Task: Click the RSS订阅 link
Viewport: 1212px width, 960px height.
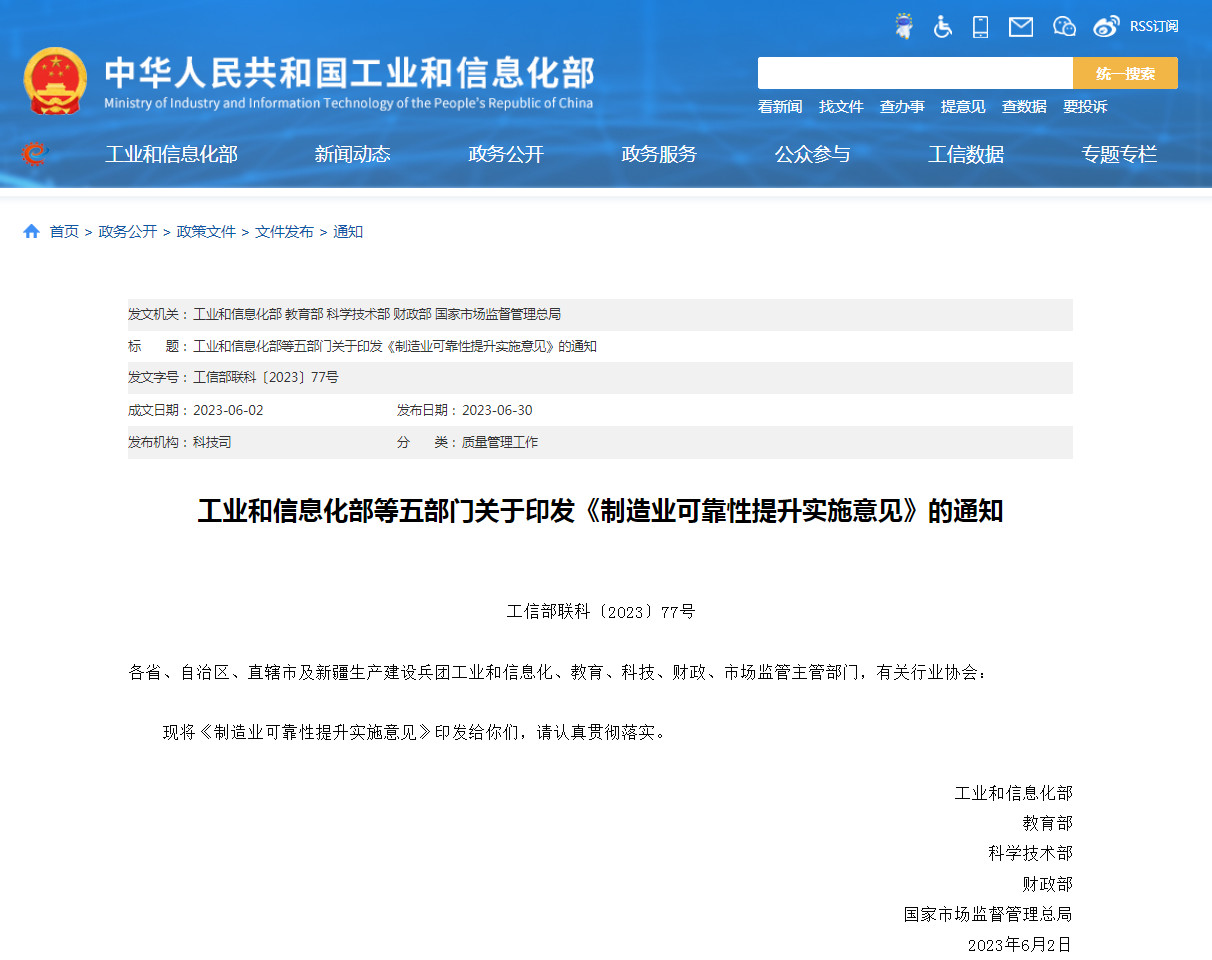Action: (x=1154, y=27)
